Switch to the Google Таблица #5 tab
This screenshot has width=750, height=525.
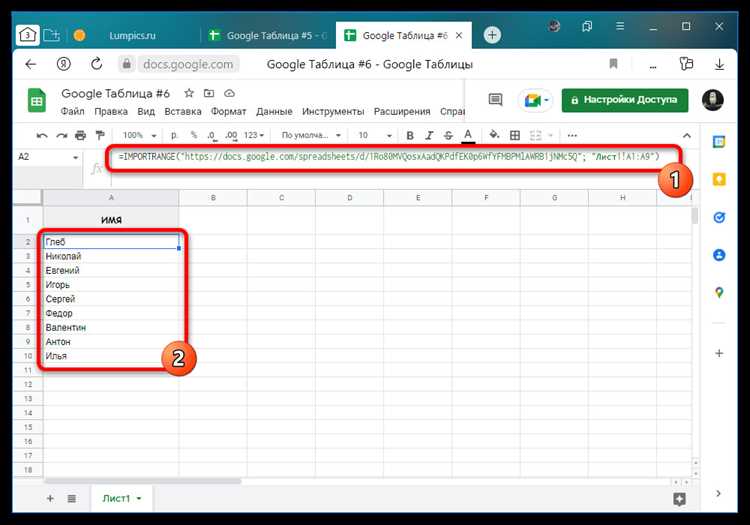coord(269,35)
